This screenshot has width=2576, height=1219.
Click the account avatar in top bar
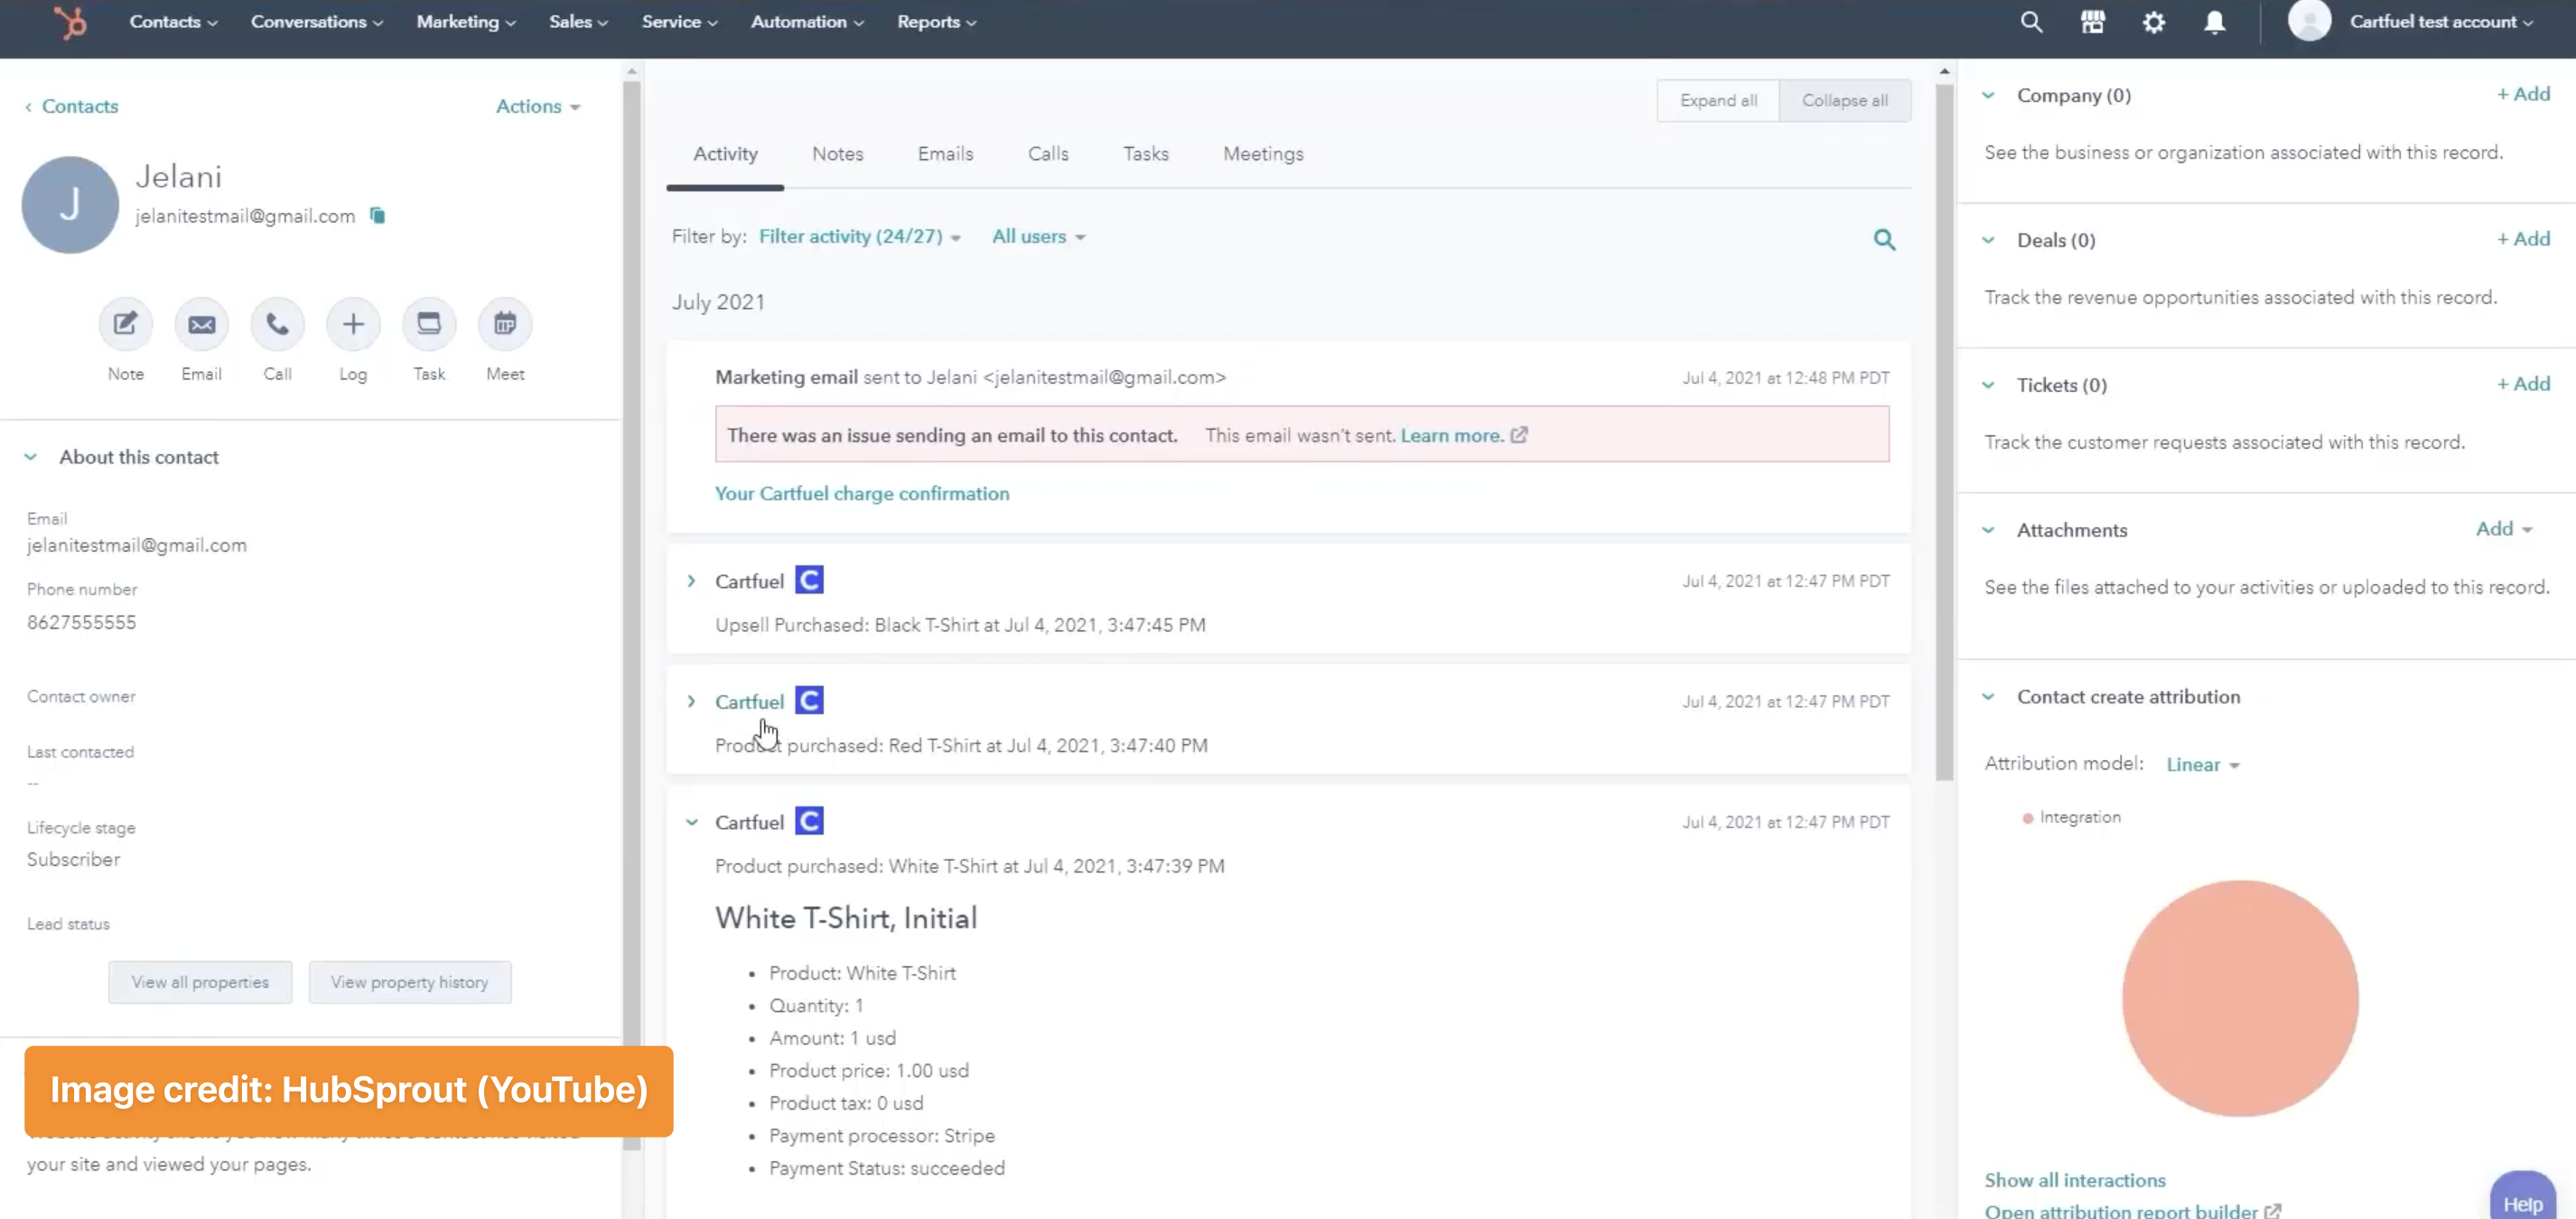[2309, 20]
